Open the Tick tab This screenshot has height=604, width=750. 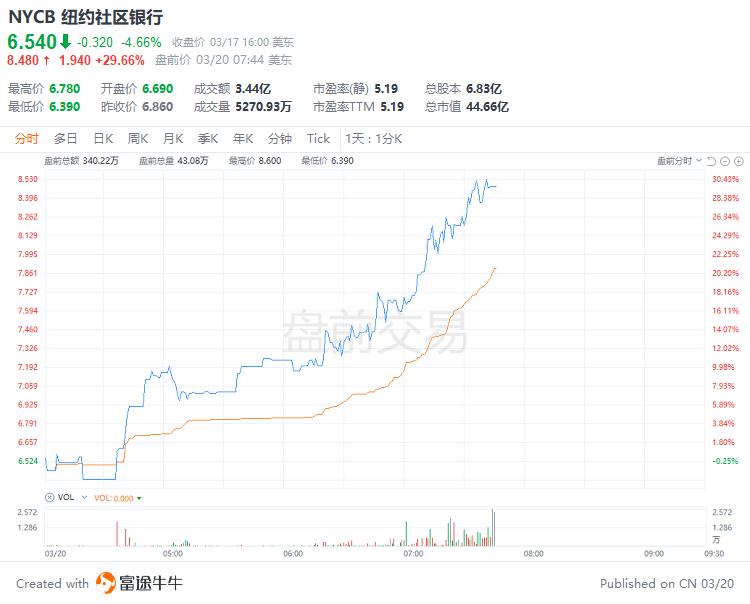(319, 139)
